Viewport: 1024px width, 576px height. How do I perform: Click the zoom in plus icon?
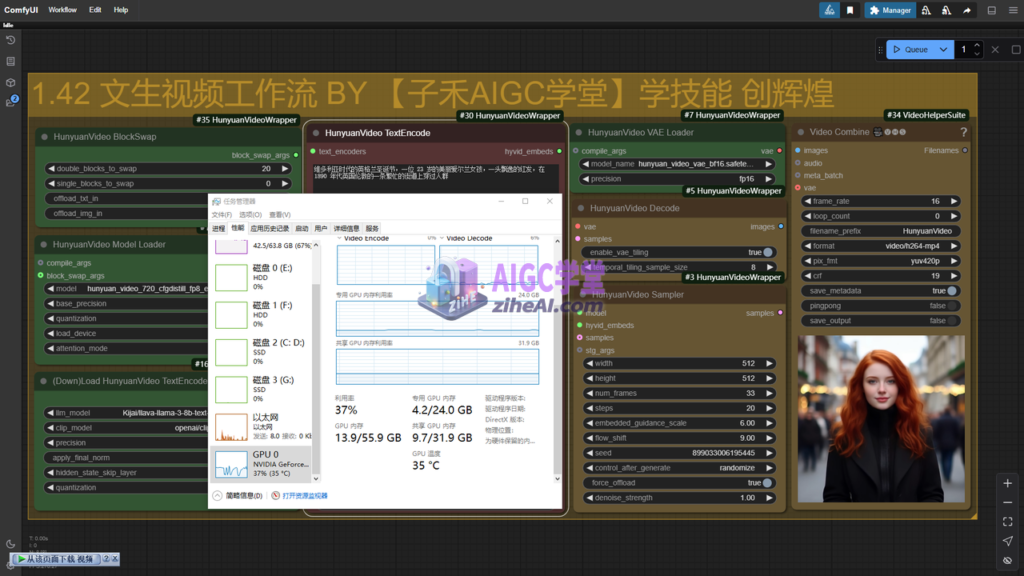pos(1008,483)
